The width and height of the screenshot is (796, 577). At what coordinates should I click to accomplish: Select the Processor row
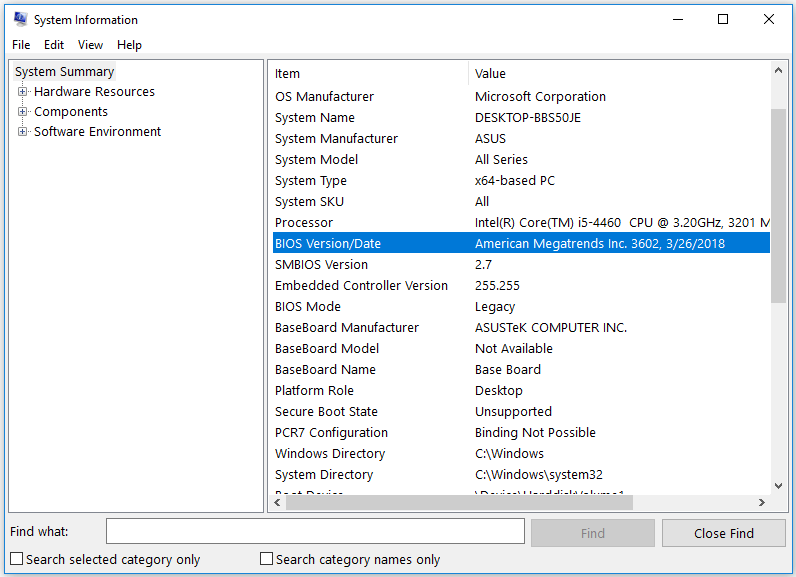point(521,222)
